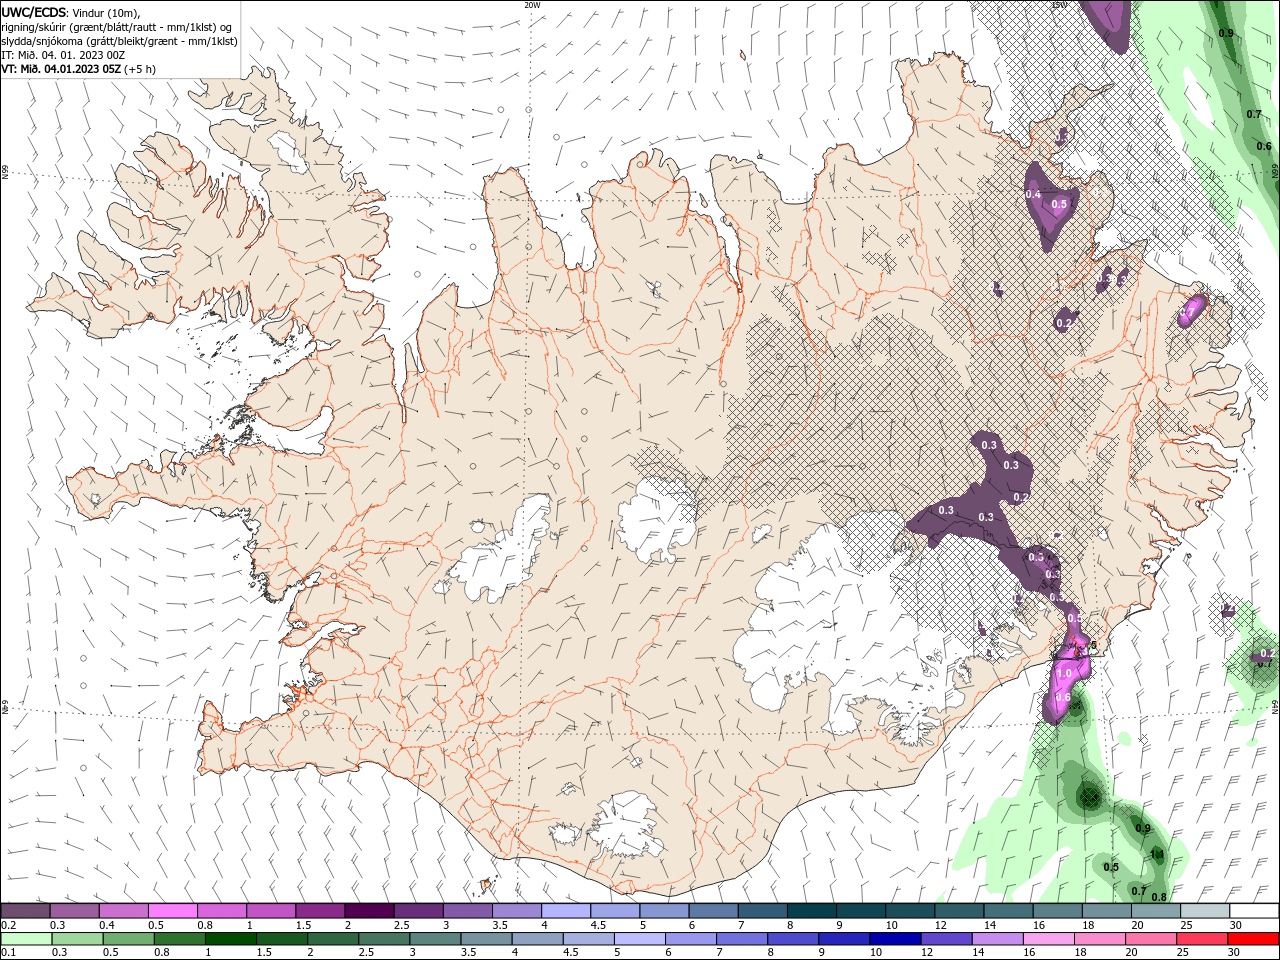
Task: Pick the darkest purple swatch labeled 2 in upper legend
Action: click(x=368, y=911)
